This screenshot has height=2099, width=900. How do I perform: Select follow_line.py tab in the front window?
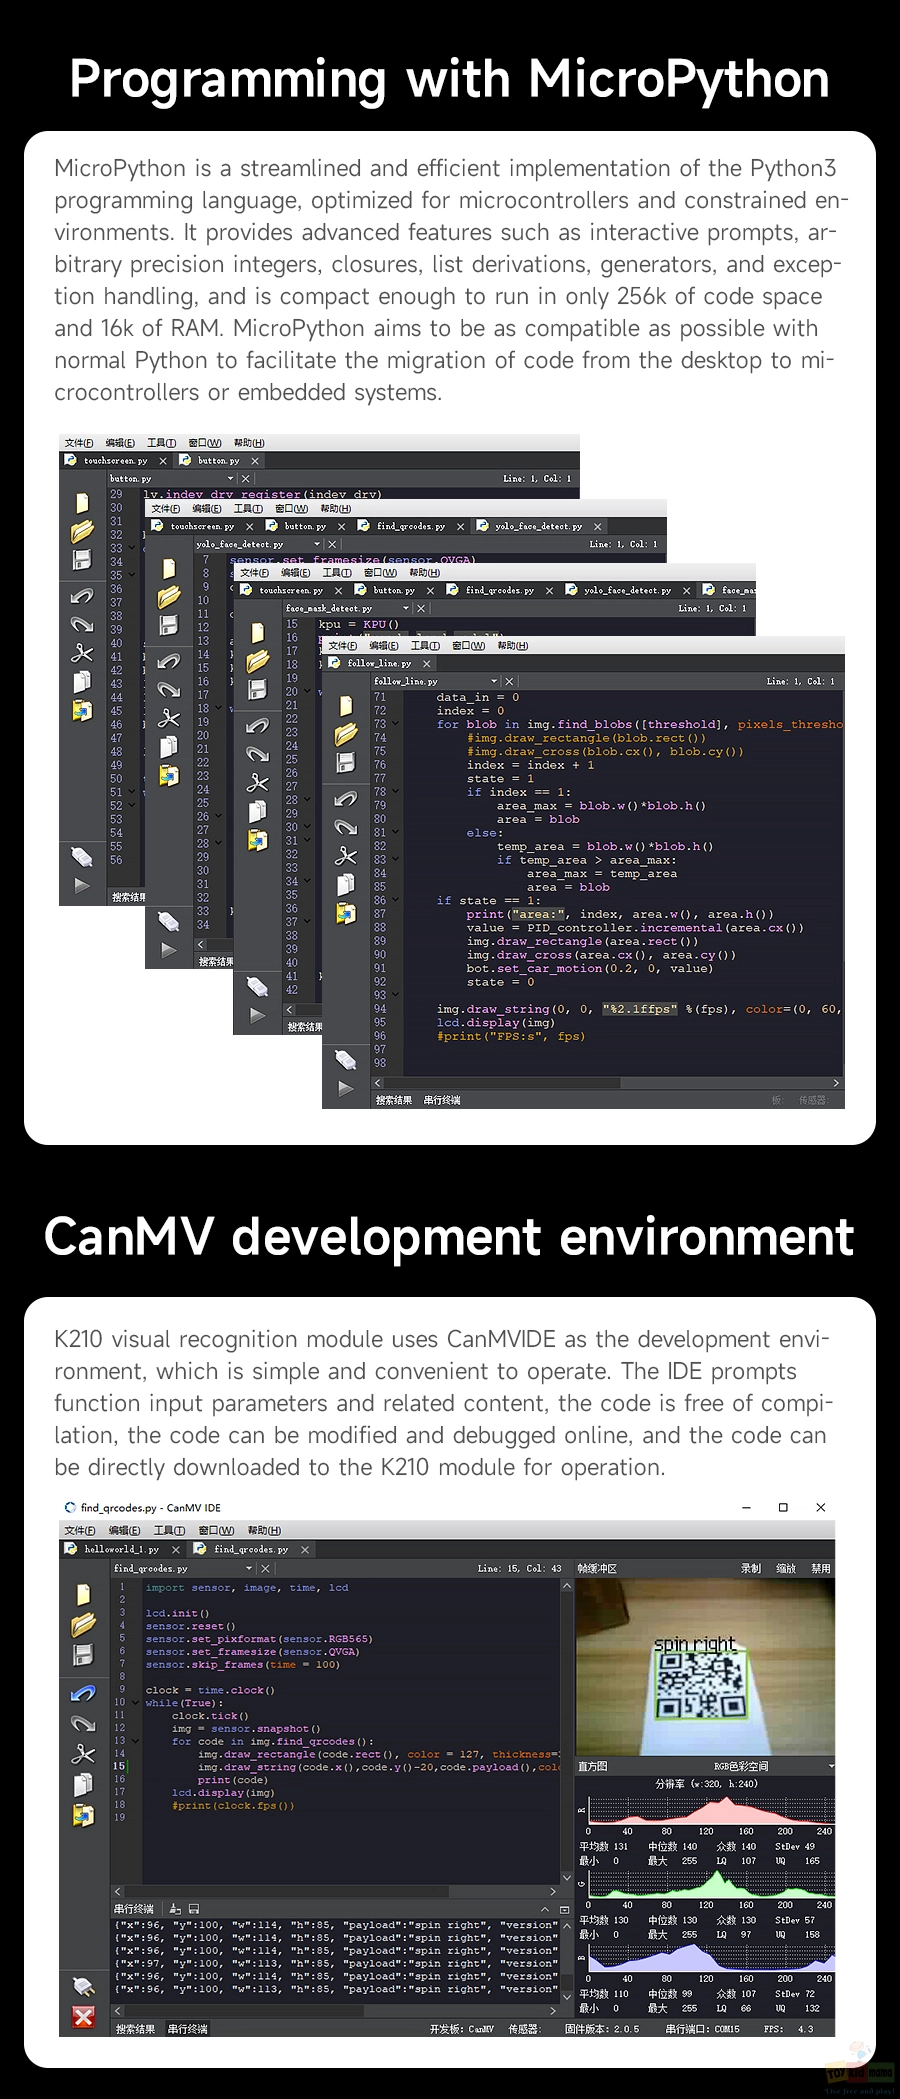point(379,663)
